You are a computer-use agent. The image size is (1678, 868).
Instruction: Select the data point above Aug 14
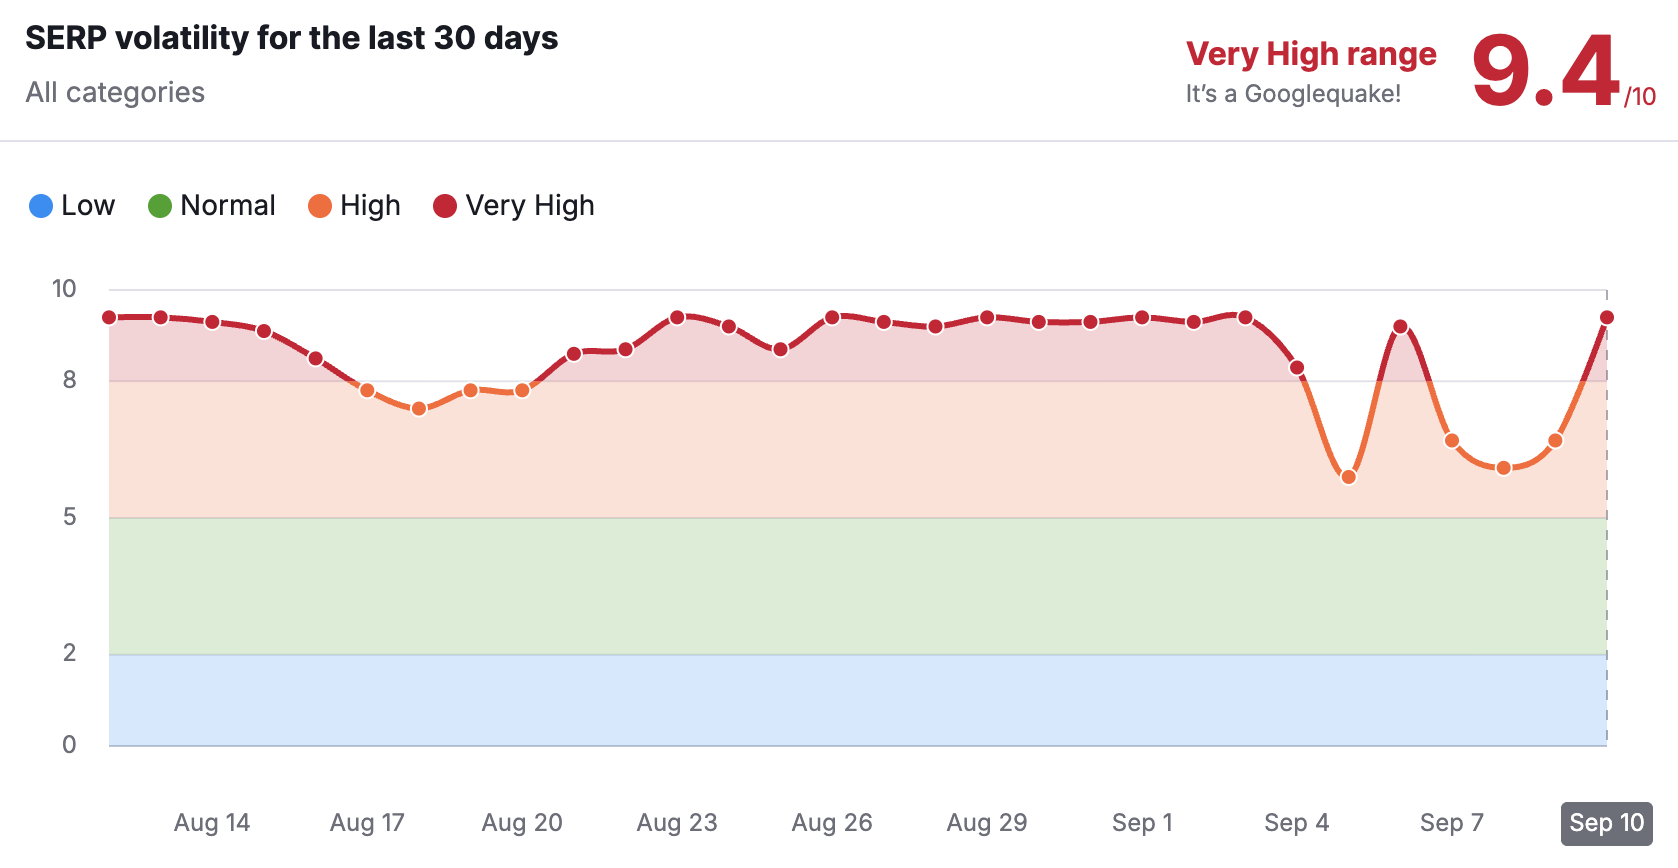click(x=212, y=322)
